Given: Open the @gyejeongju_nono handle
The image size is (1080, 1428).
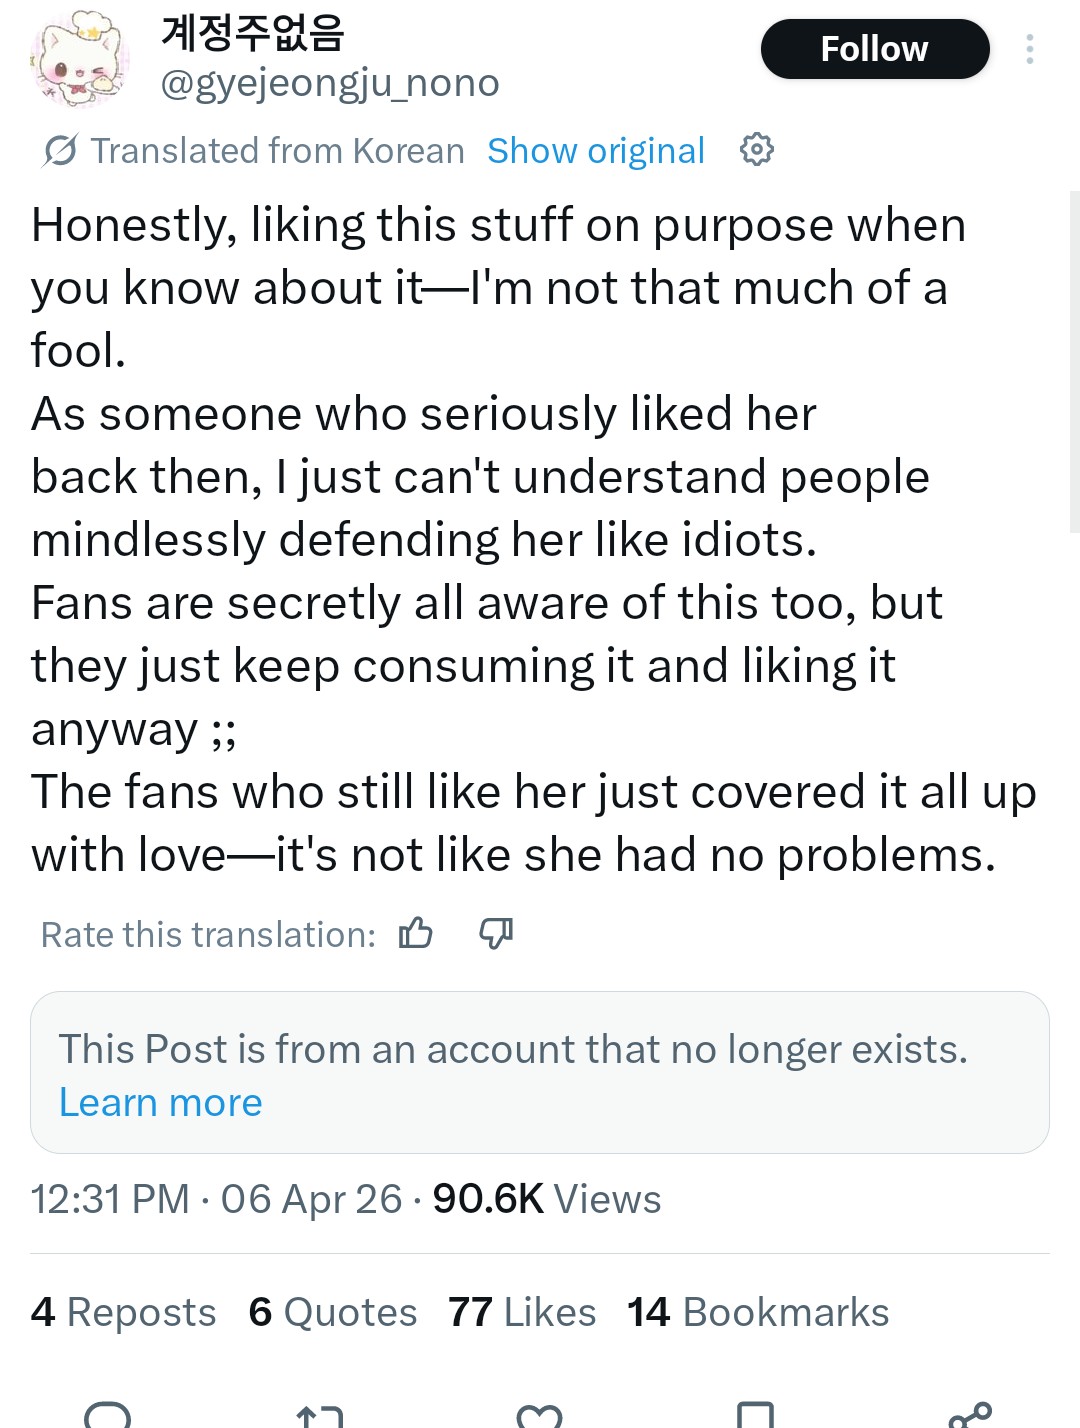Looking at the screenshot, I should point(330,84).
